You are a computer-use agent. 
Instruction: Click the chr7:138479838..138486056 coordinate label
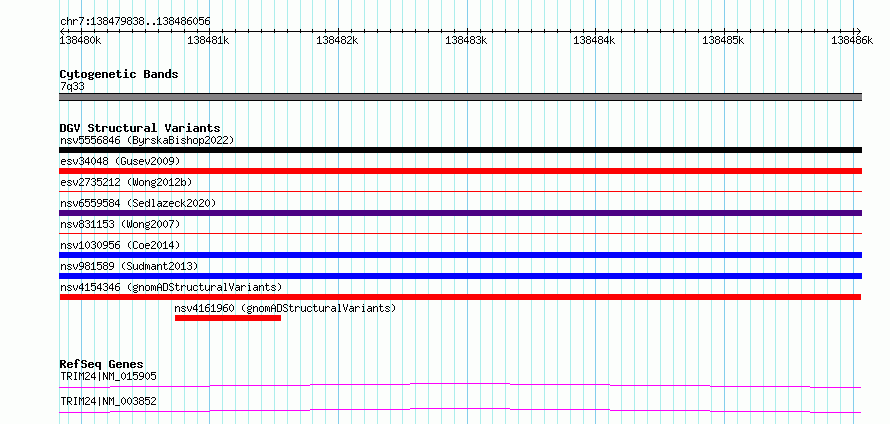135,22
